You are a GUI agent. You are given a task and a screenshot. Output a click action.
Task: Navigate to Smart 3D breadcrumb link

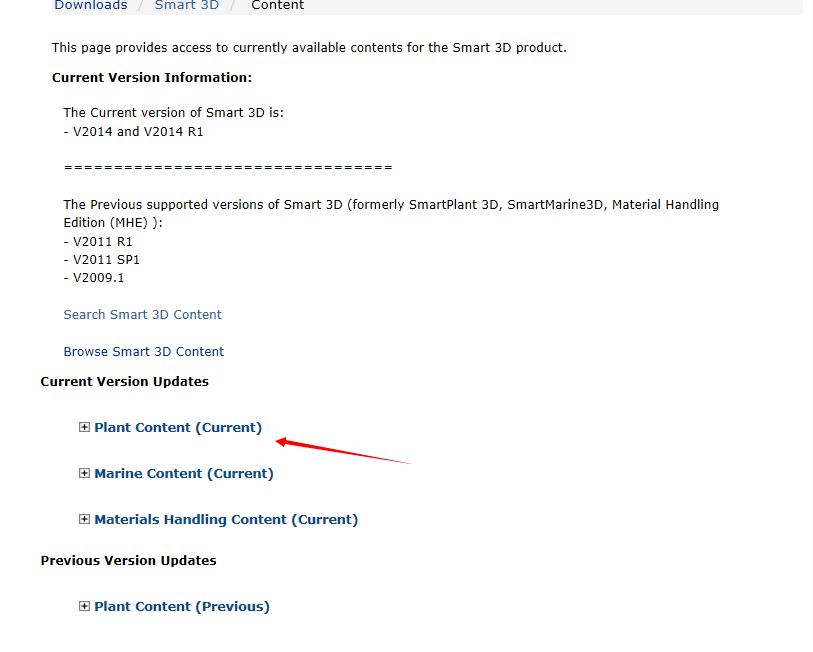[x=187, y=5]
